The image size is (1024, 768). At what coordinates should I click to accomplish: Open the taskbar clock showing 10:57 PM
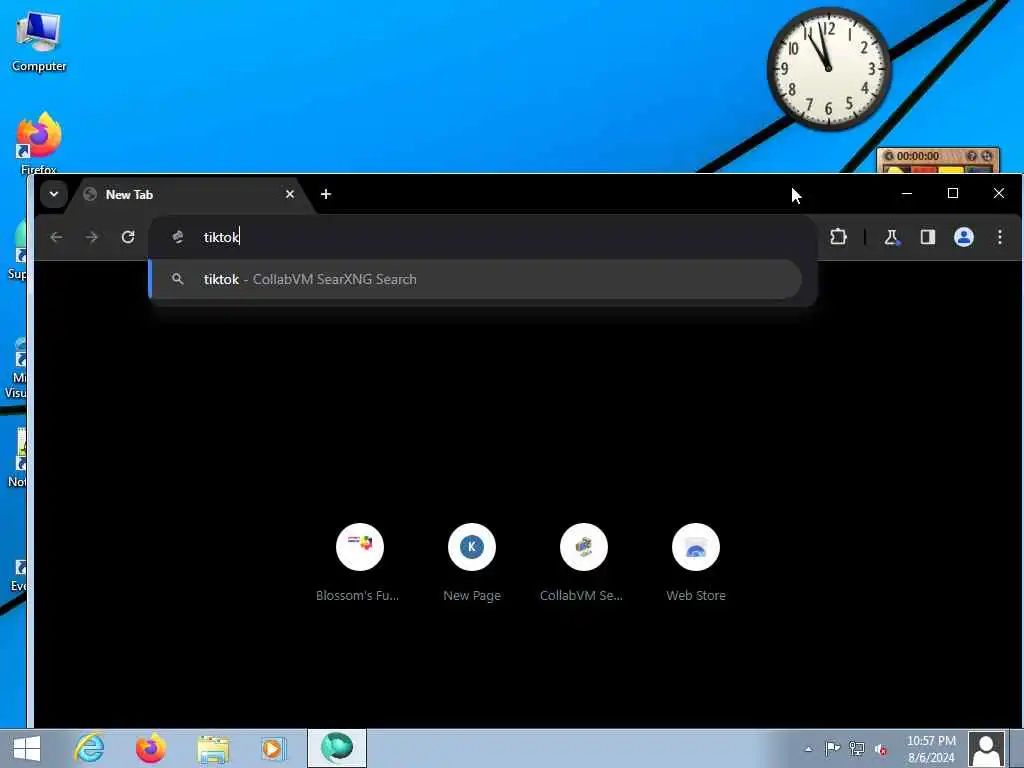point(931,749)
